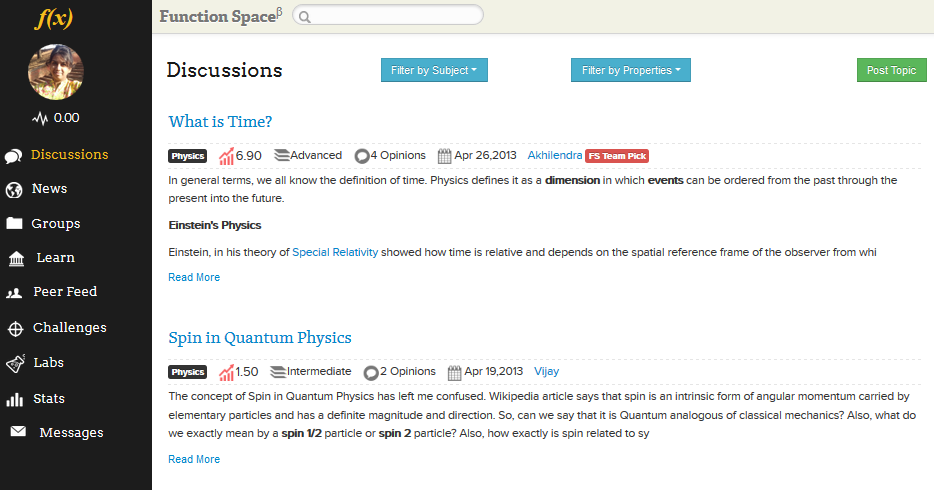Screen dimensions: 934x490
Task: Open the Groups folder icon
Action: coord(14,223)
